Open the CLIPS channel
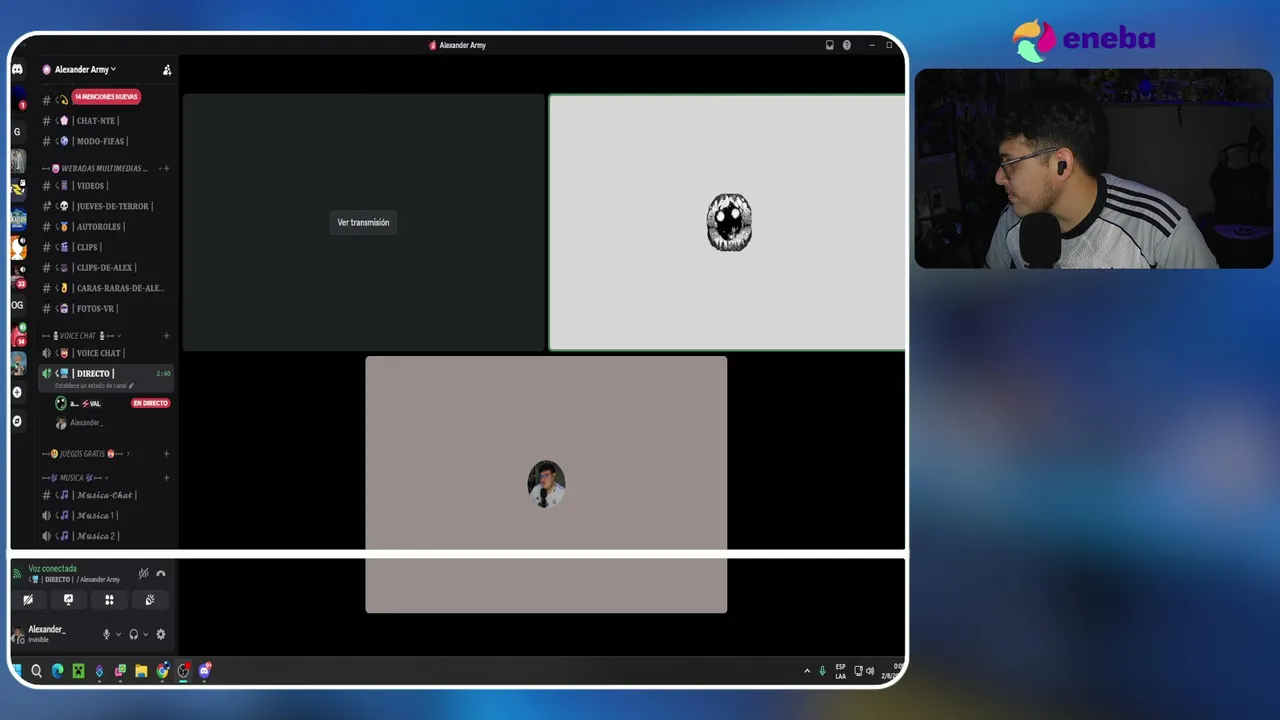 pos(107,247)
